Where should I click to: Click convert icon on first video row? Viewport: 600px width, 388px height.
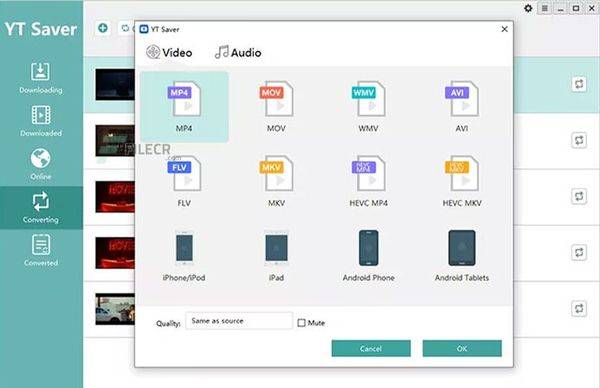click(579, 84)
